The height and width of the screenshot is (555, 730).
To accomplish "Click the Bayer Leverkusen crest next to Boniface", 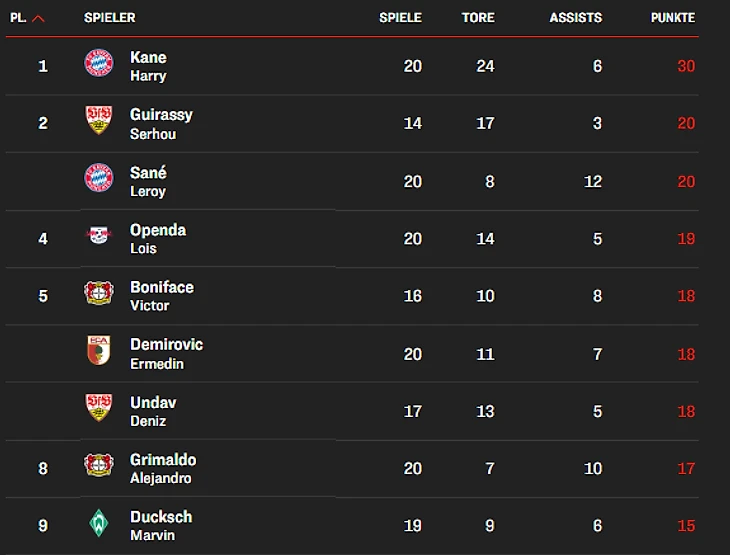I will (98, 294).
